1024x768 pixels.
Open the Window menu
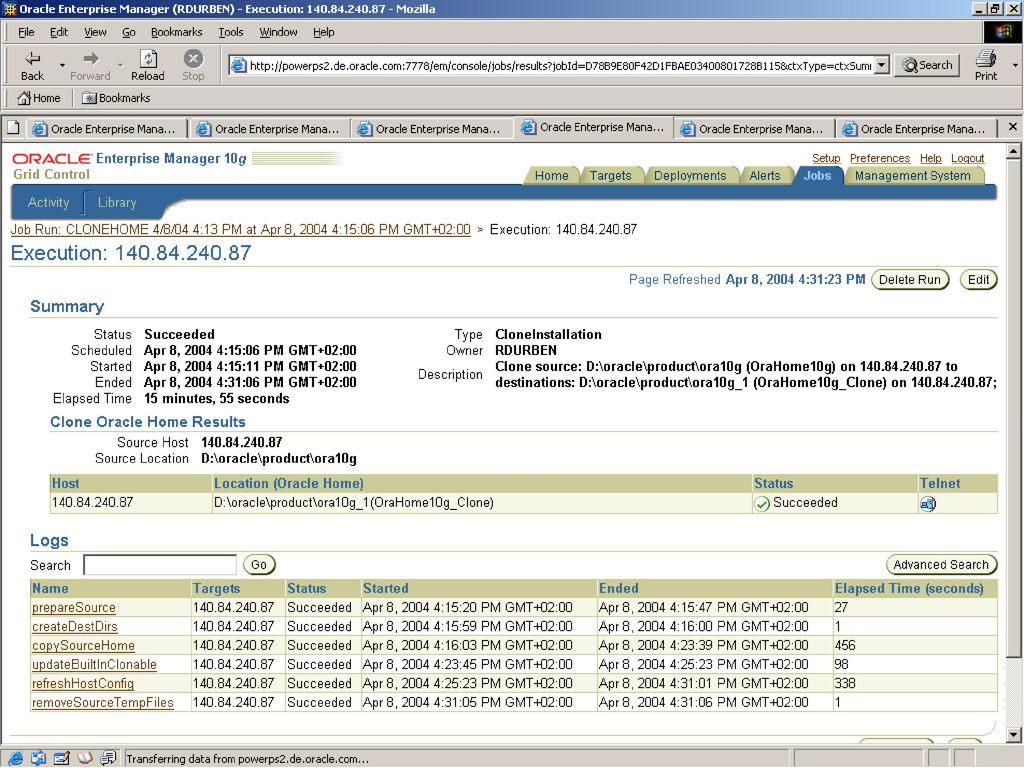278,32
